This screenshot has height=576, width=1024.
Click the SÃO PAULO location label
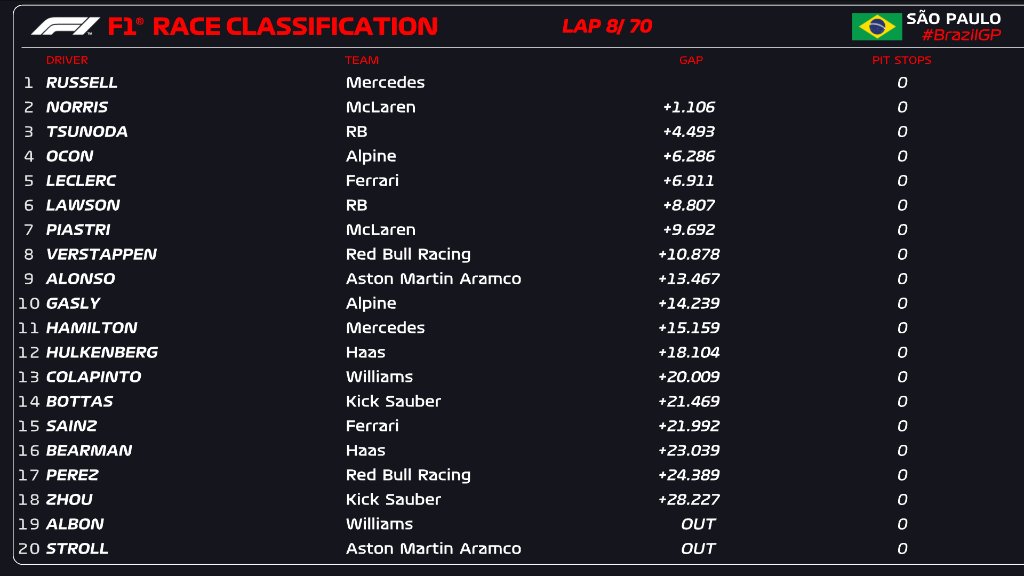953,19
